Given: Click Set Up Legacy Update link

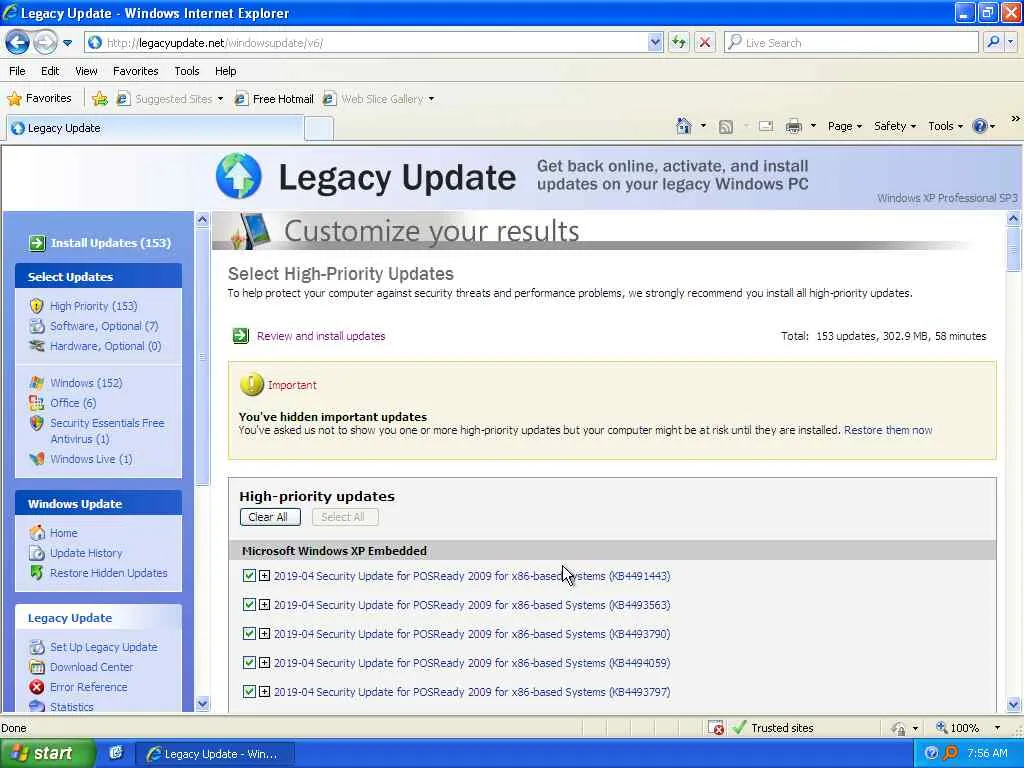Looking at the screenshot, I should click(103, 647).
